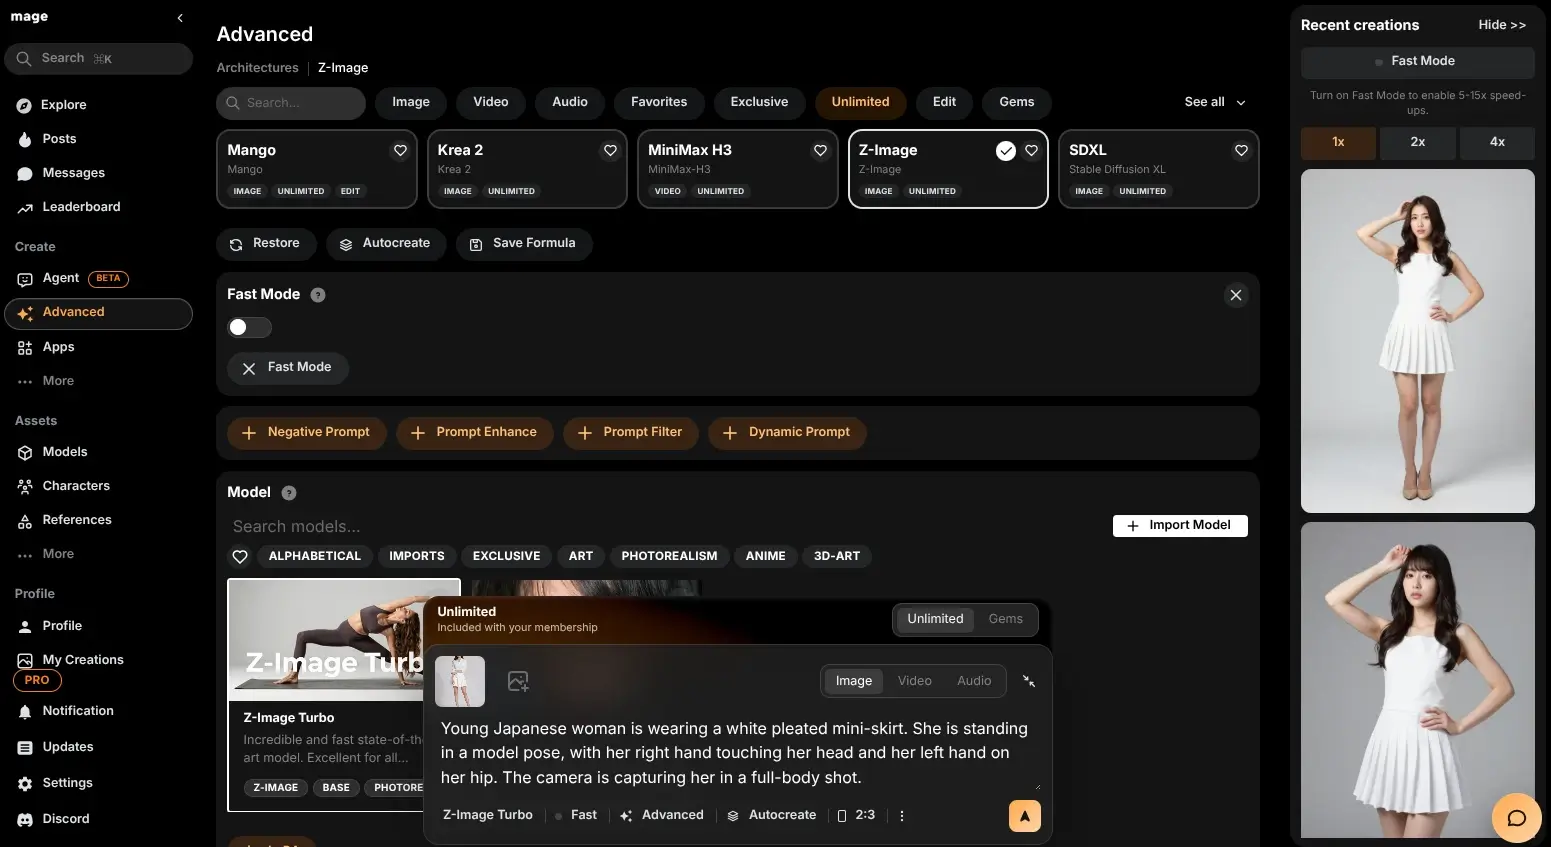Screen dimensions: 1551x847
Task: Open prompt box three-dot options menu
Action: click(902, 816)
